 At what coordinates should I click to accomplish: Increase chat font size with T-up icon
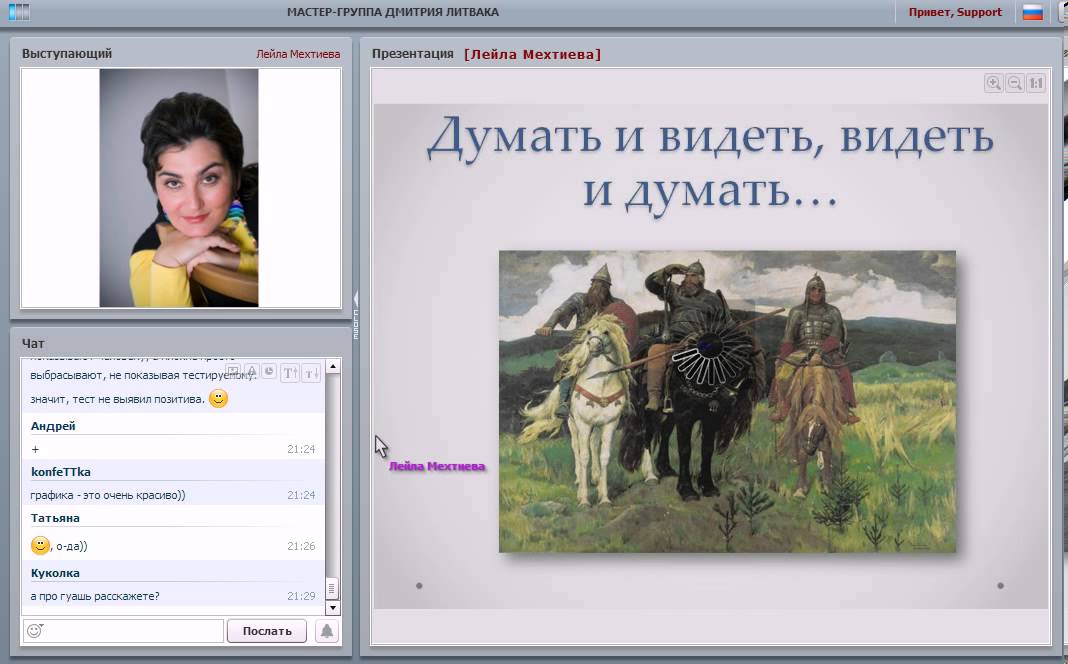tap(290, 373)
